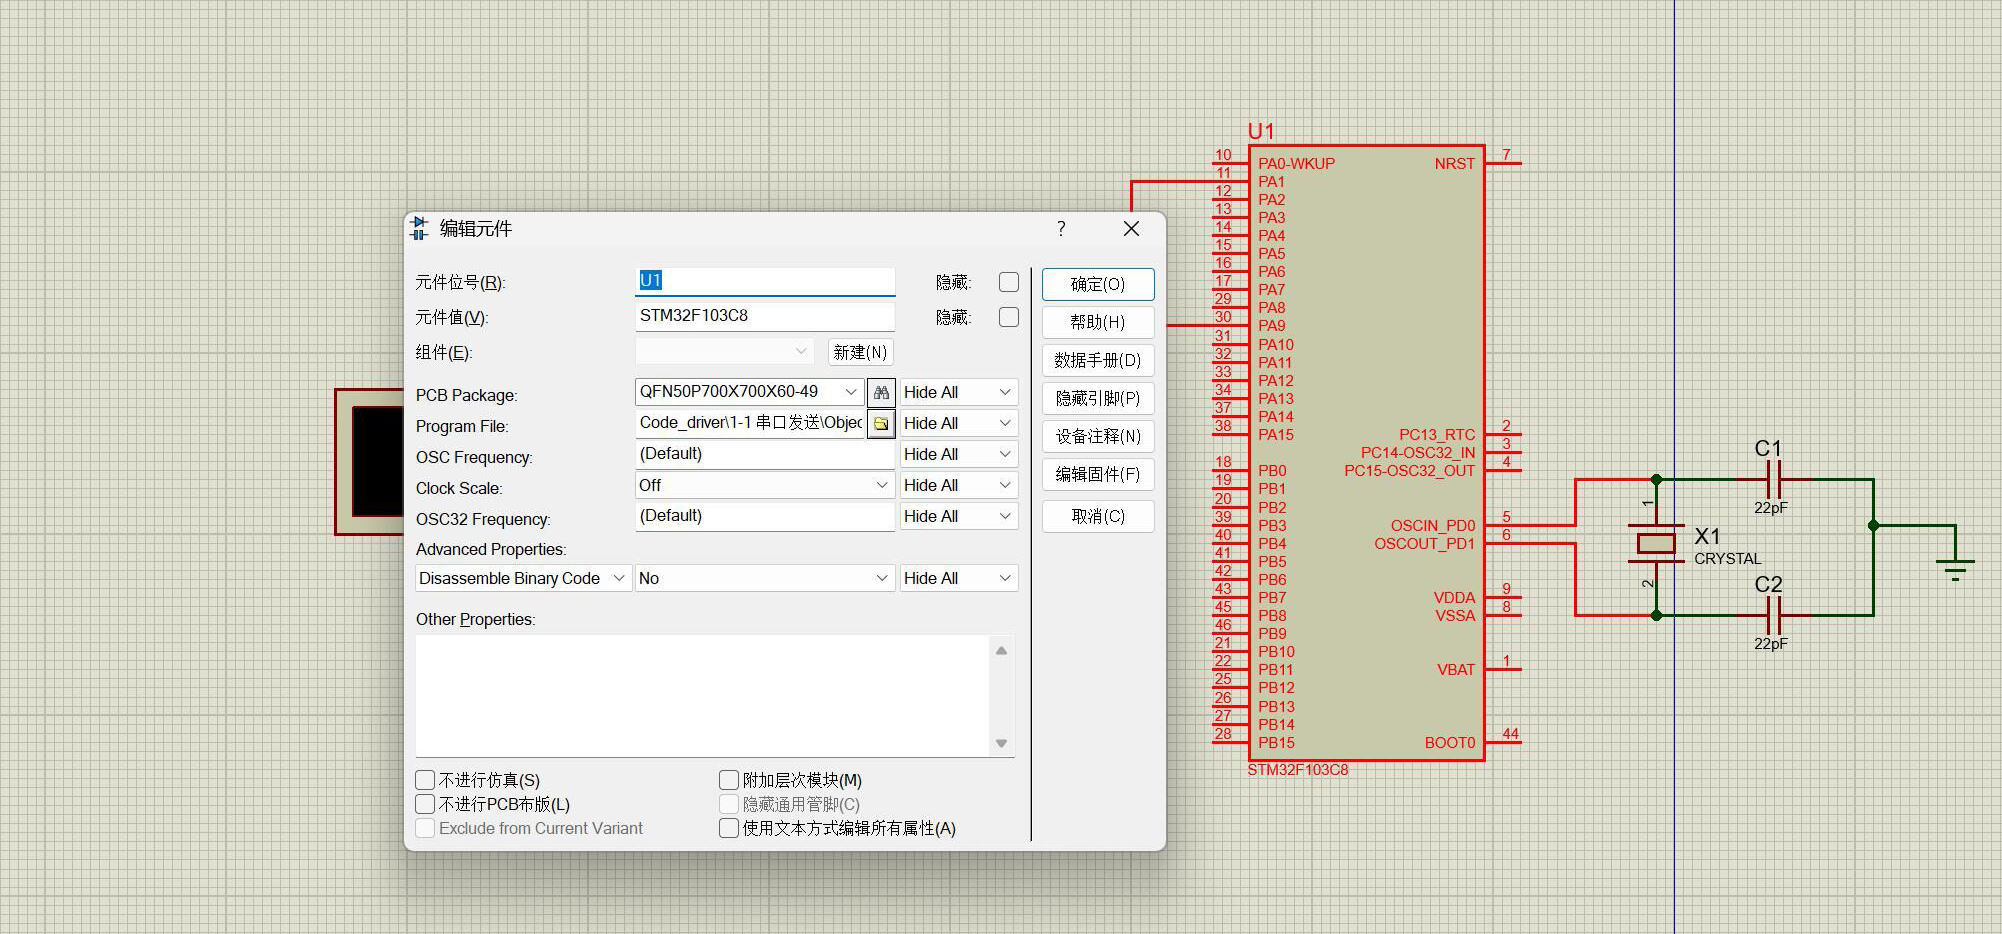Select capacitor C2 symbol in schematic

pyautogui.click(x=1775, y=615)
